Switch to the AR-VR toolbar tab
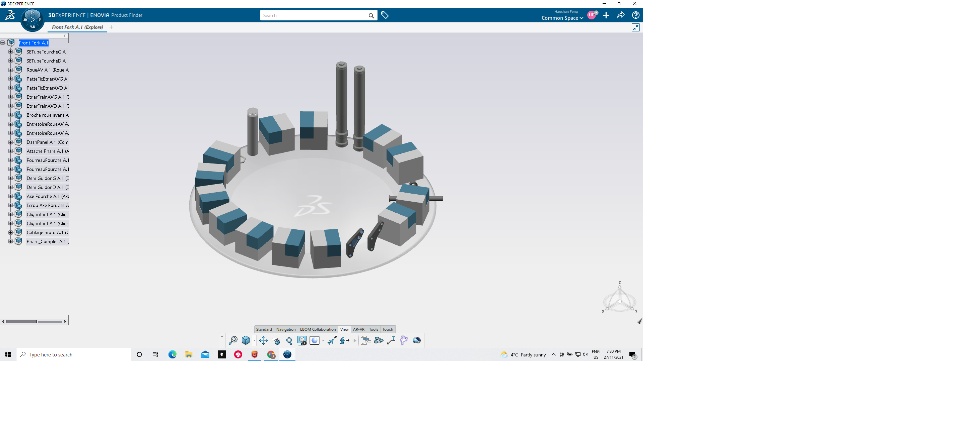 pyautogui.click(x=359, y=329)
